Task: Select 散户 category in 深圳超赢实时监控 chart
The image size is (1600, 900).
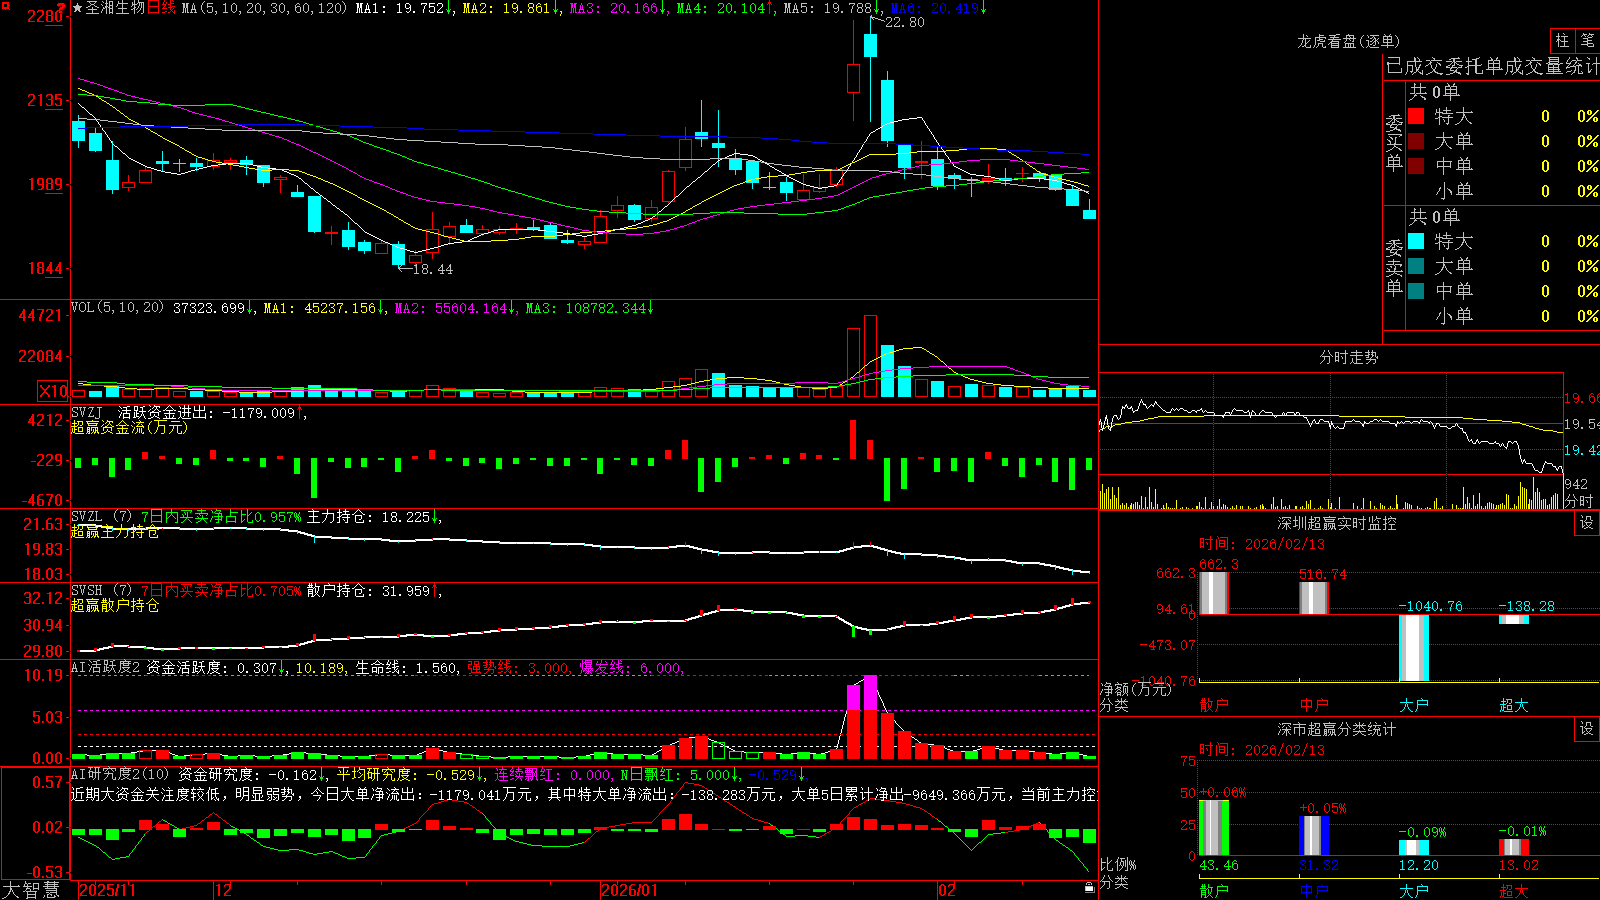Action: pyautogui.click(x=1214, y=705)
